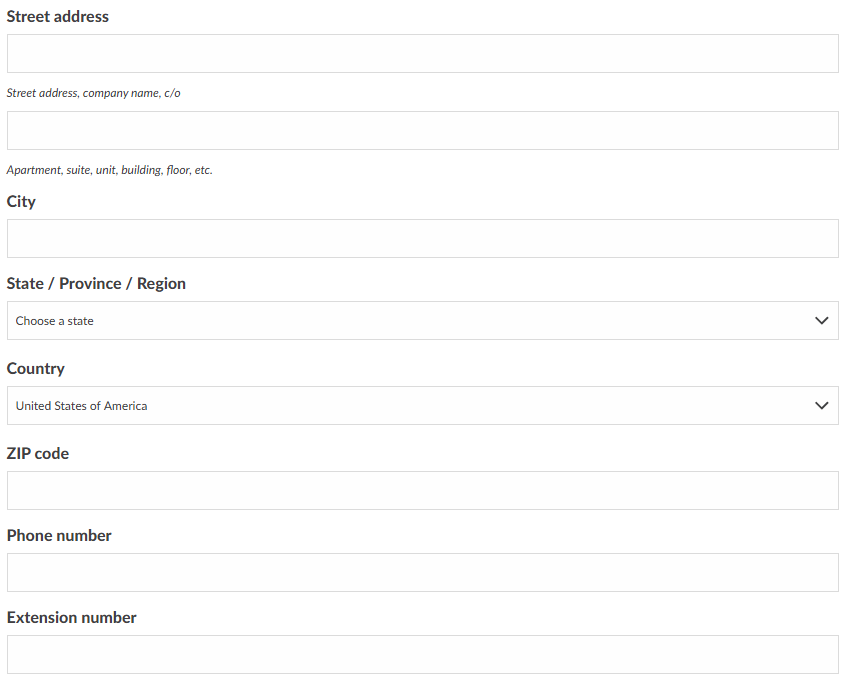The width and height of the screenshot is (848, 685).
Task: Focus the first Street address input field
Action: point(422,54)
